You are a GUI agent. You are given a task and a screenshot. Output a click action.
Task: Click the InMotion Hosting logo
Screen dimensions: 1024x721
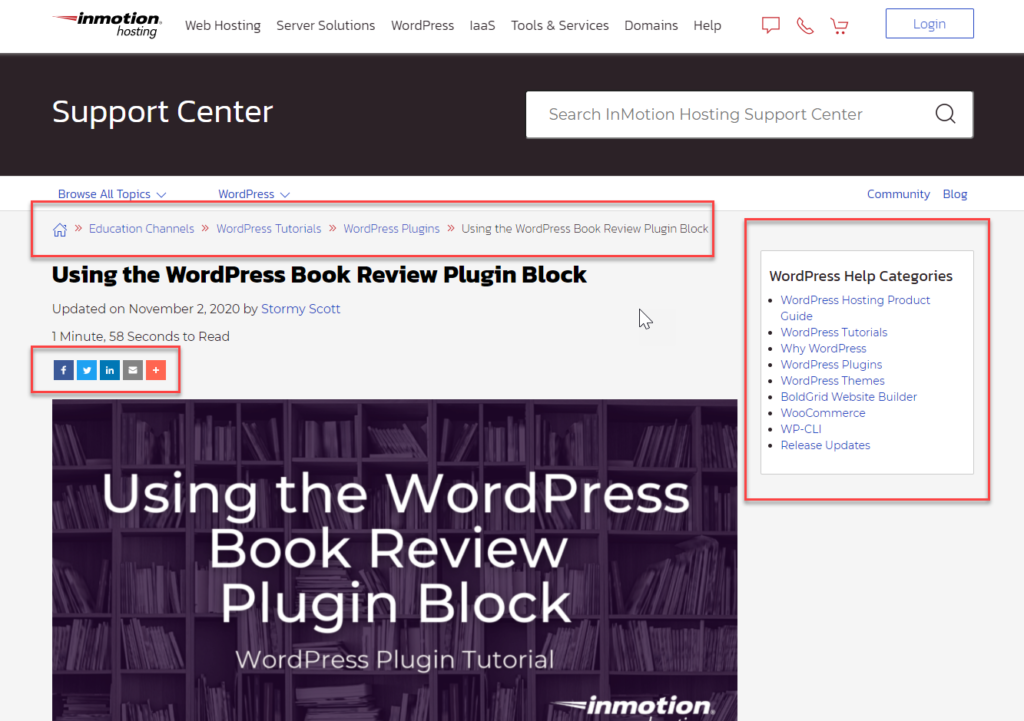tap(107, 25)
